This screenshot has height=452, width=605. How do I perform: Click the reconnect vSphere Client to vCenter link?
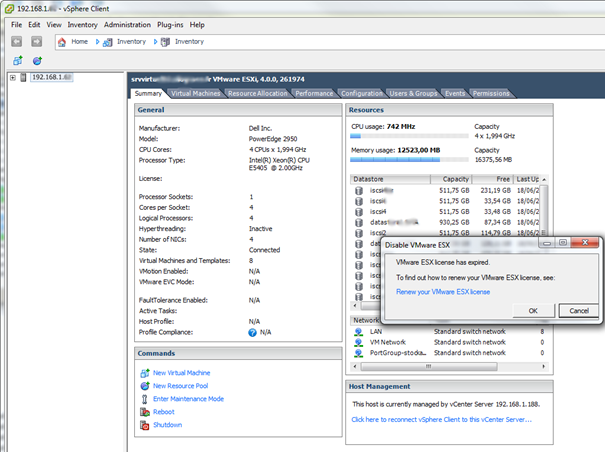tap(441, 420)
